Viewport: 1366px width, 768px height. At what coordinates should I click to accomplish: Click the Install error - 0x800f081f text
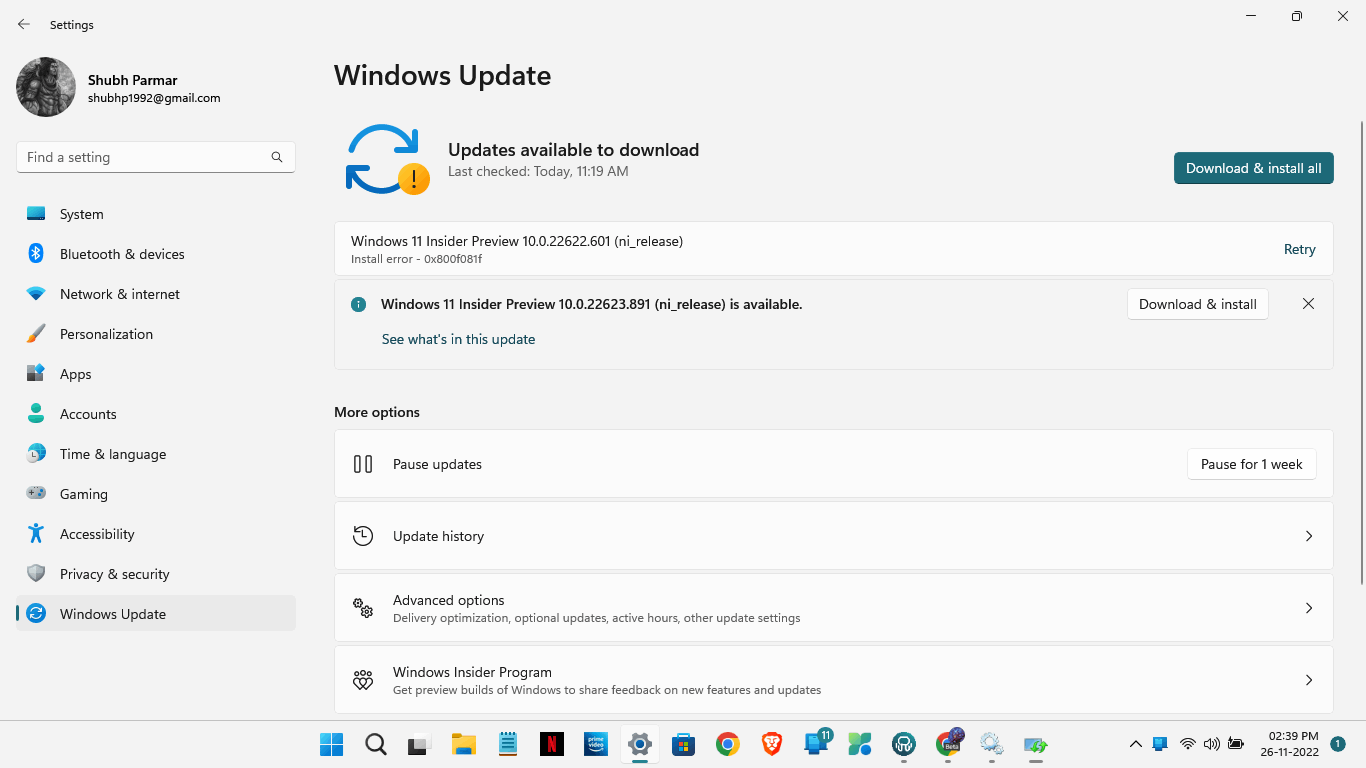point(416,259)
